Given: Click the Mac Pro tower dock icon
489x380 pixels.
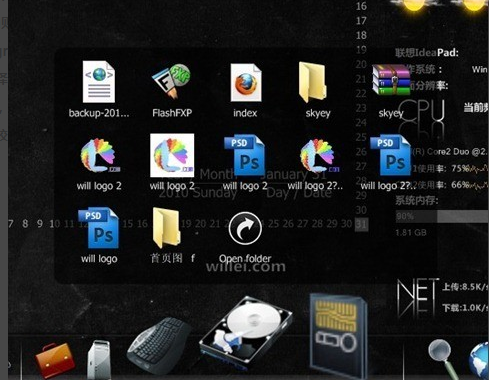Looking at the screenshot, I should click(99, 359).
